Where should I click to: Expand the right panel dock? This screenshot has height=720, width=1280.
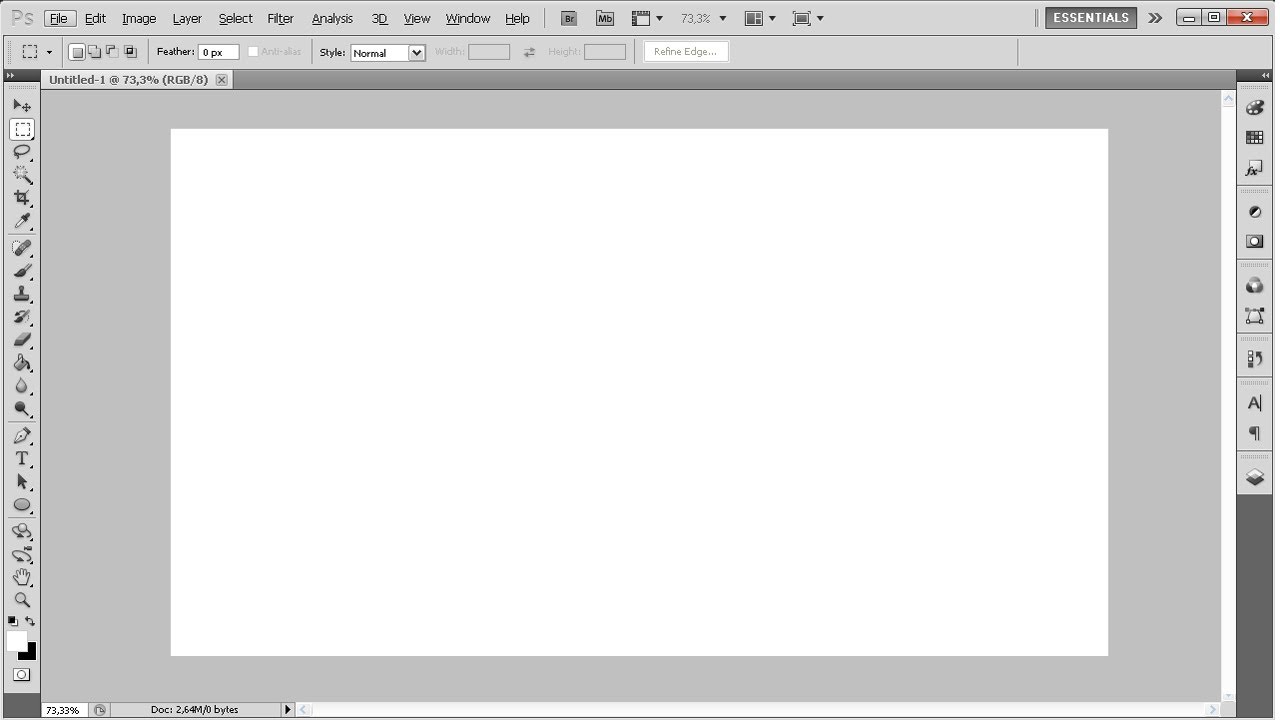[x=1265, y=75]
